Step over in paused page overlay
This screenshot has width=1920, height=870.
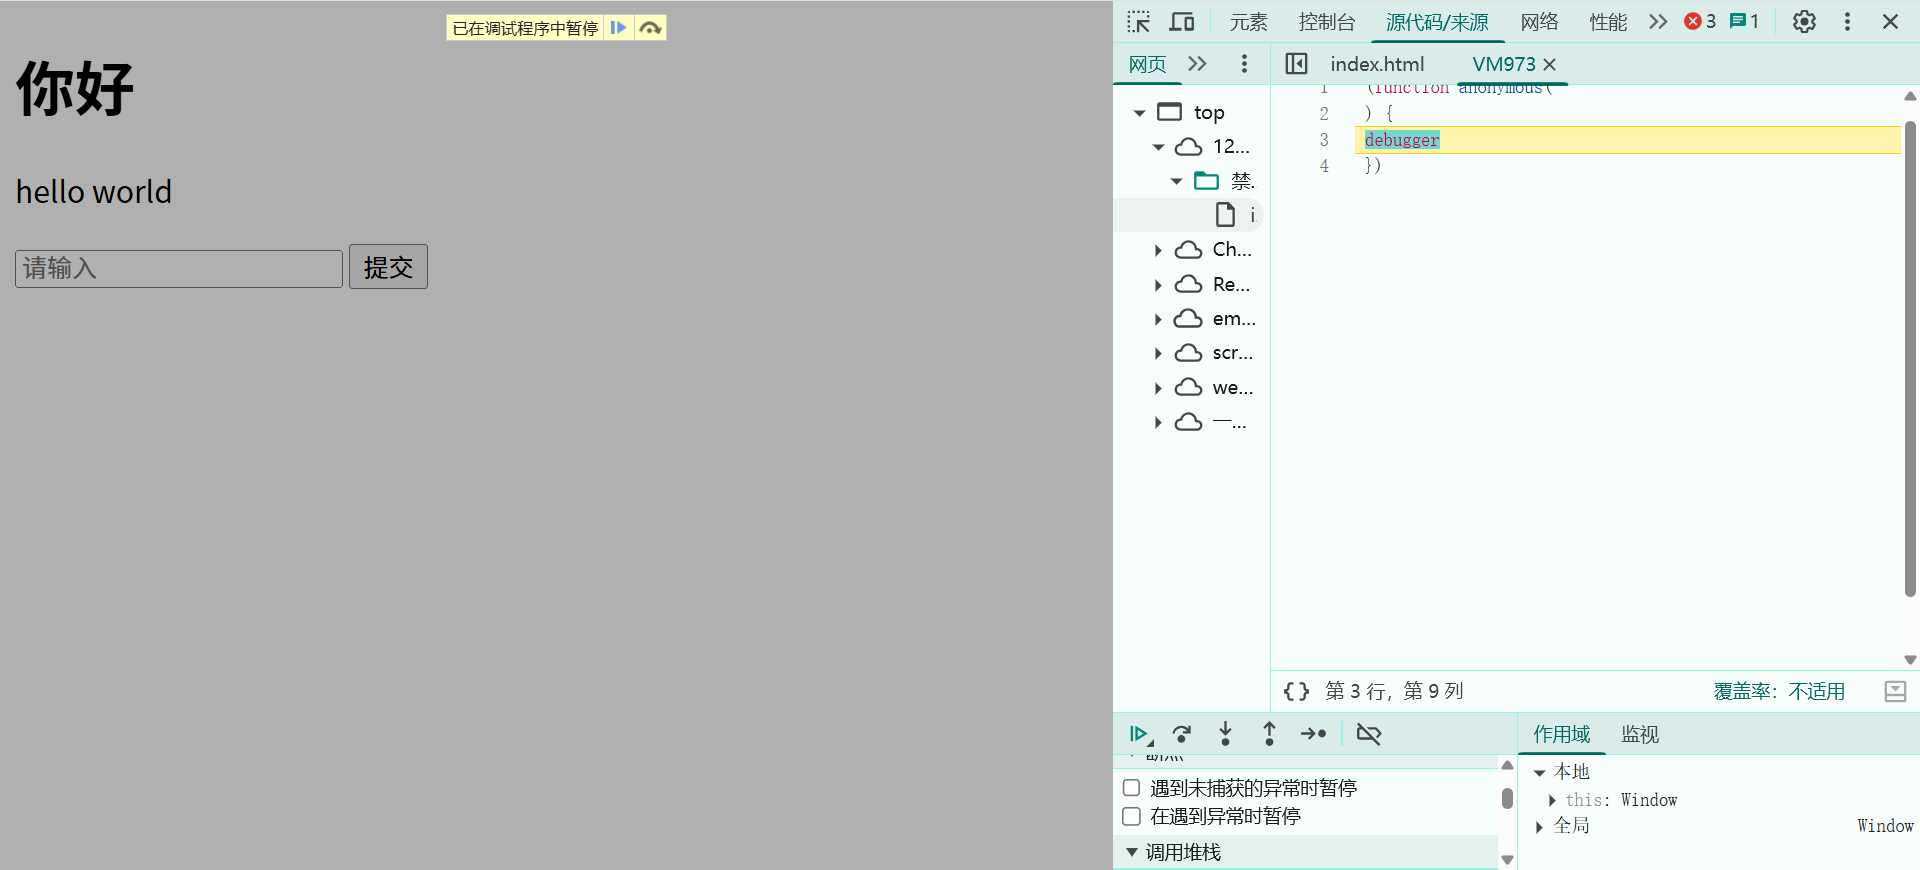(x=650, y=28)
